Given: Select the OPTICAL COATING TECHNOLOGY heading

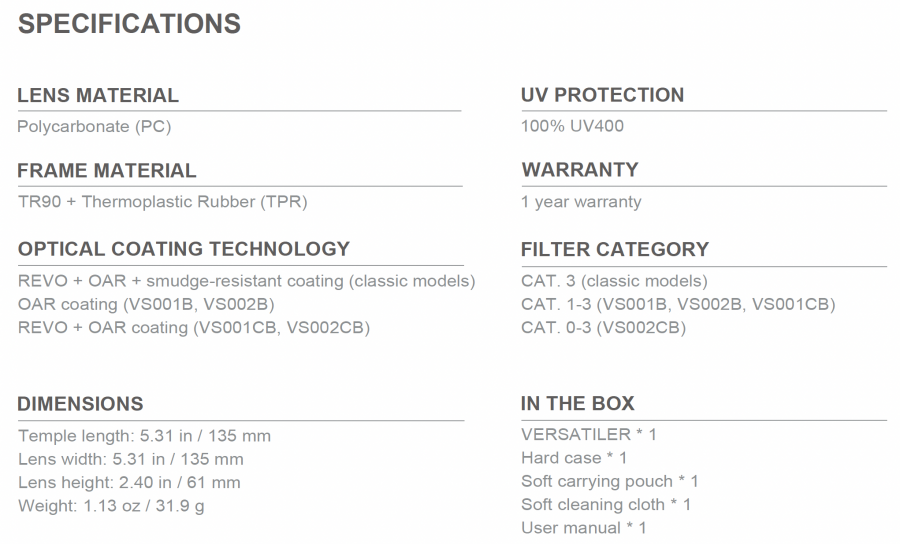Looking at the screenshot, I should (x=184, y=249).
